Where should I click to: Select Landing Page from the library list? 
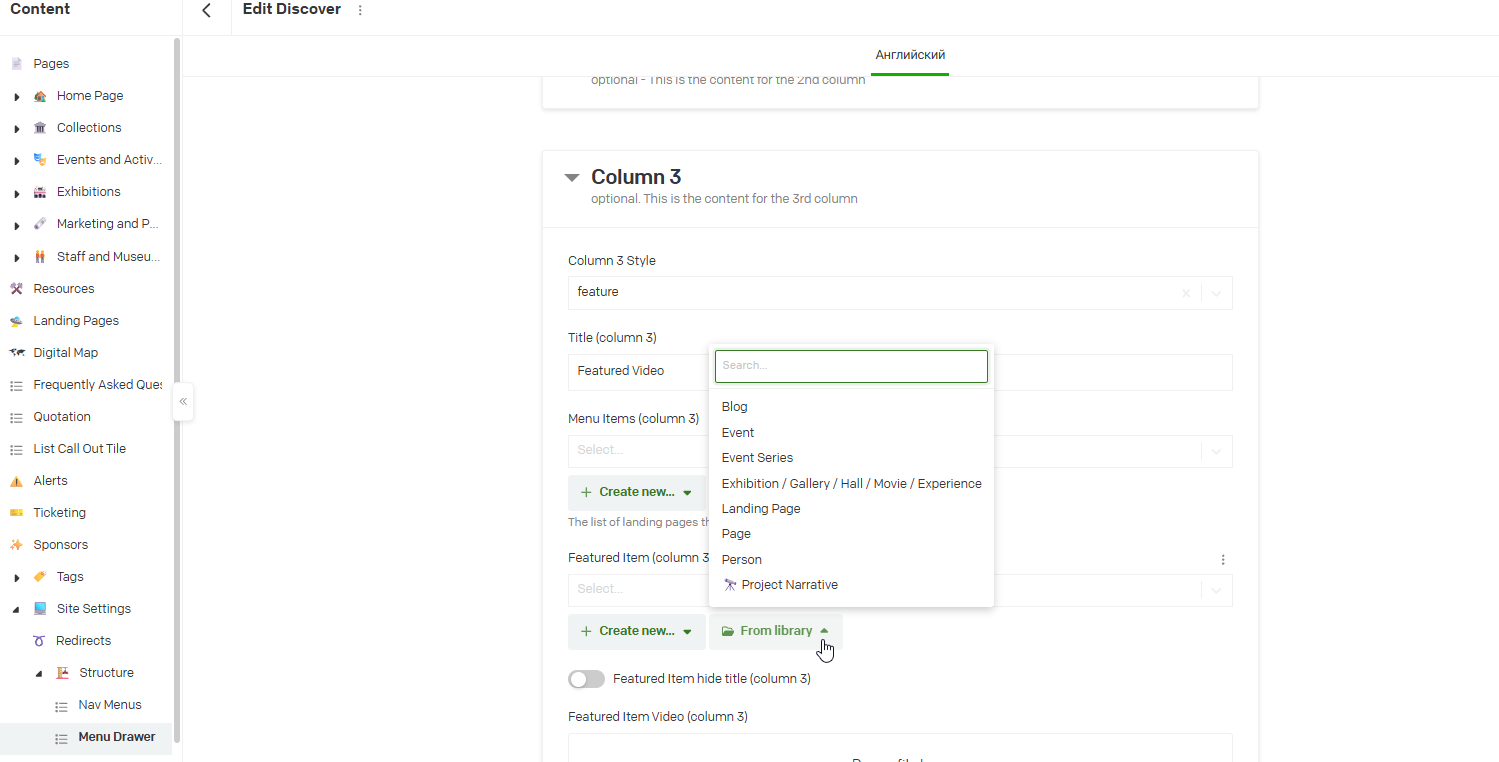coord(761,509)
